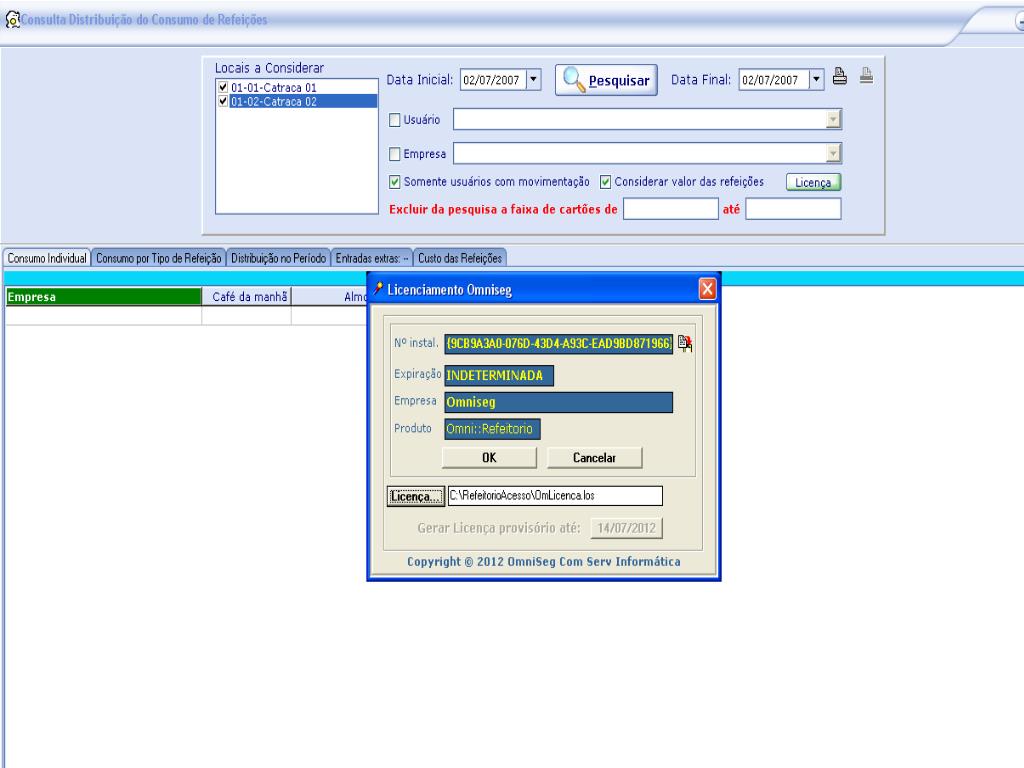Click the wand icon in Licenciamento Omniseg title
This screenshot has height=768, width=1024.
pyautogui.click(x=378, y=289)
